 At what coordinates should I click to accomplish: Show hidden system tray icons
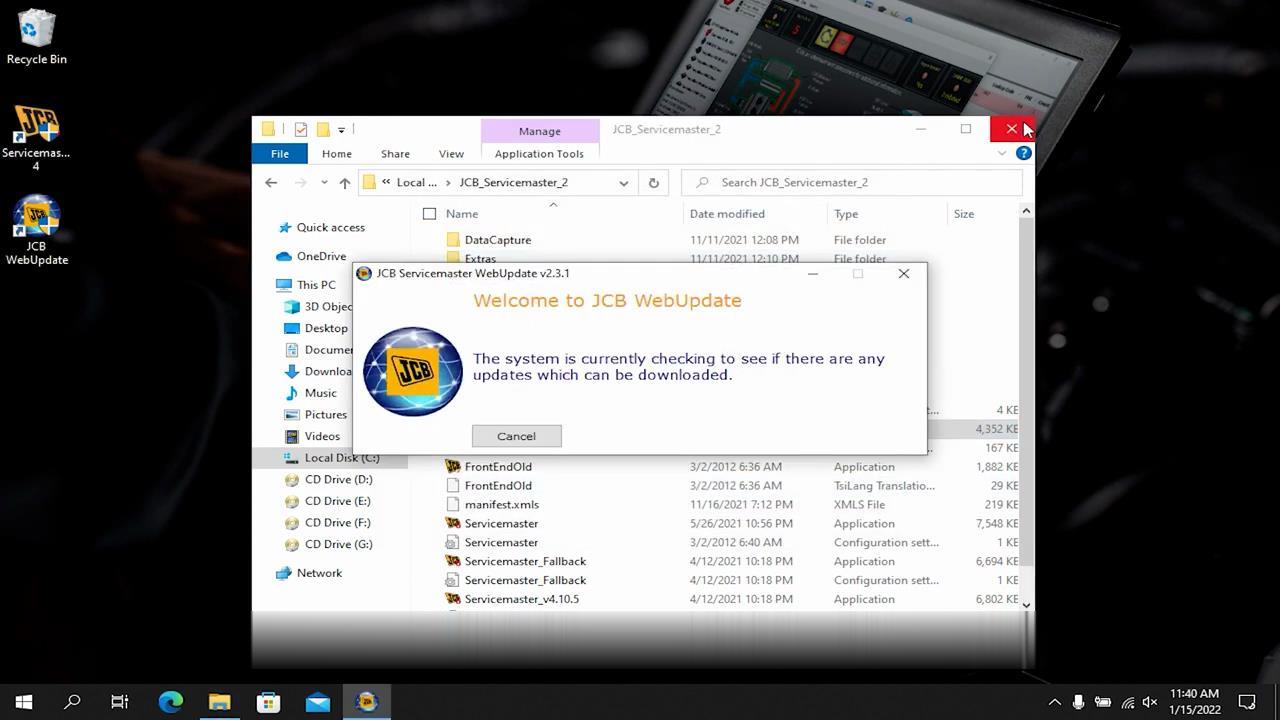pyautogui.click(x=1054, y=702)
